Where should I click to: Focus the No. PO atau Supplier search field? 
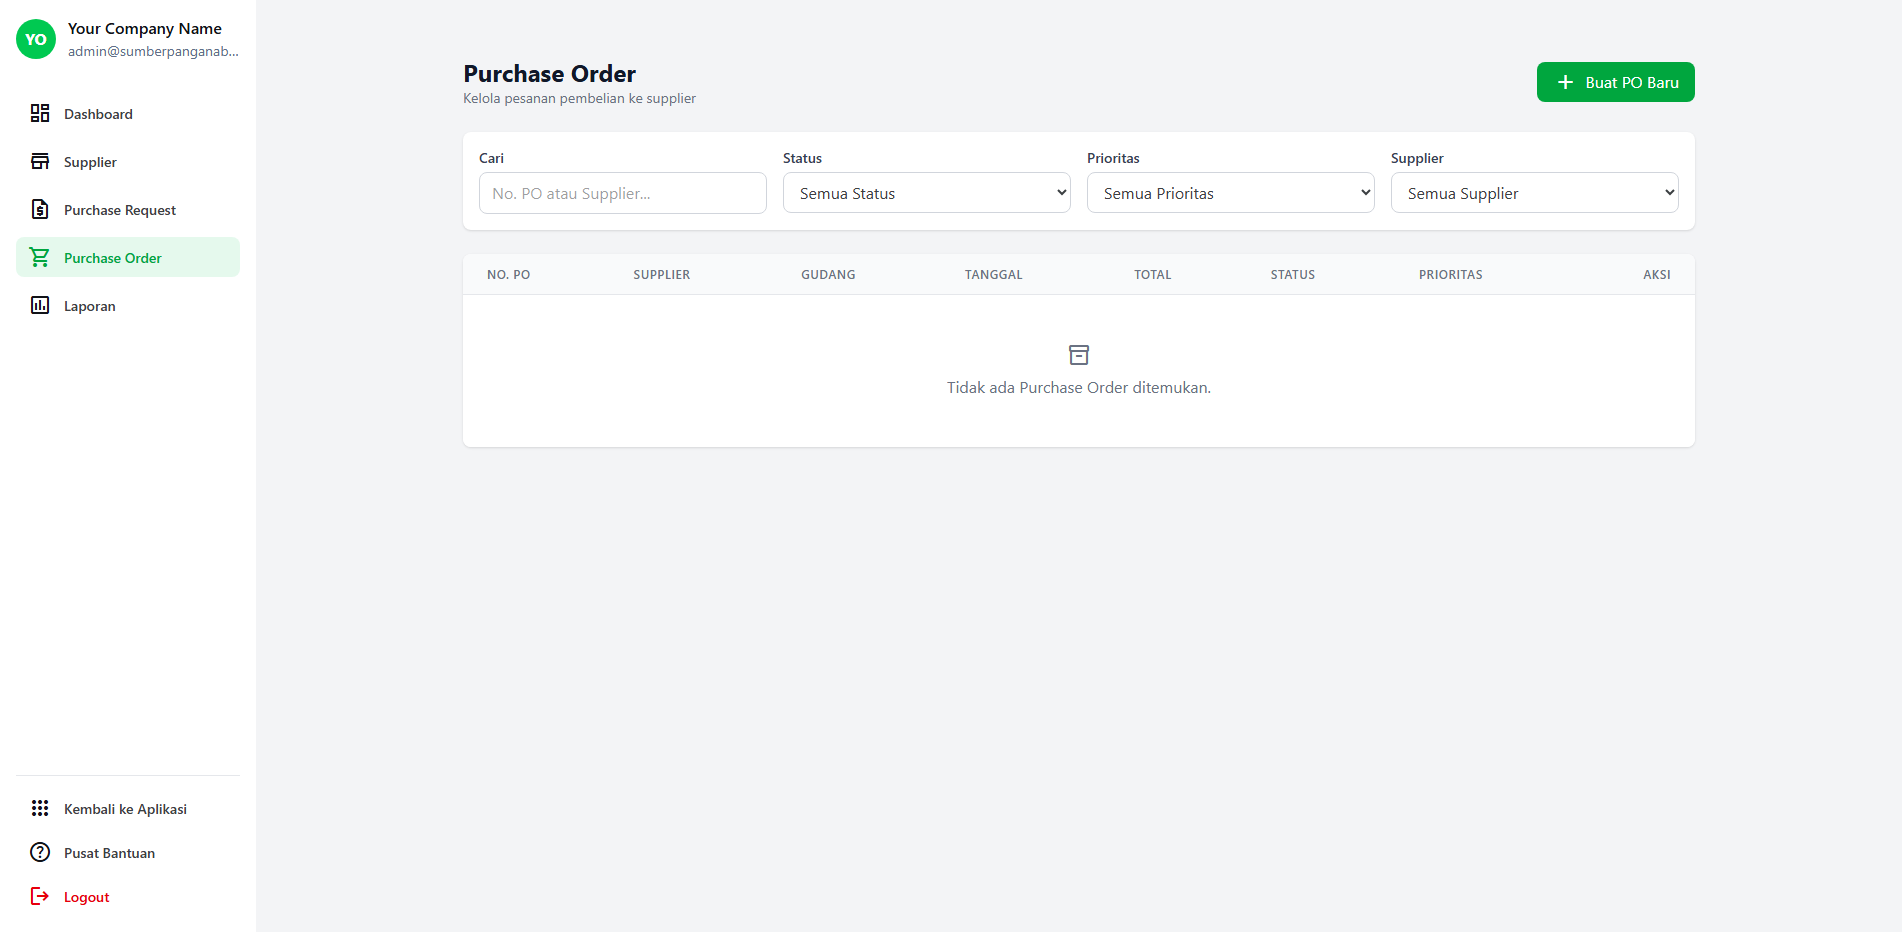pos(622,193)
